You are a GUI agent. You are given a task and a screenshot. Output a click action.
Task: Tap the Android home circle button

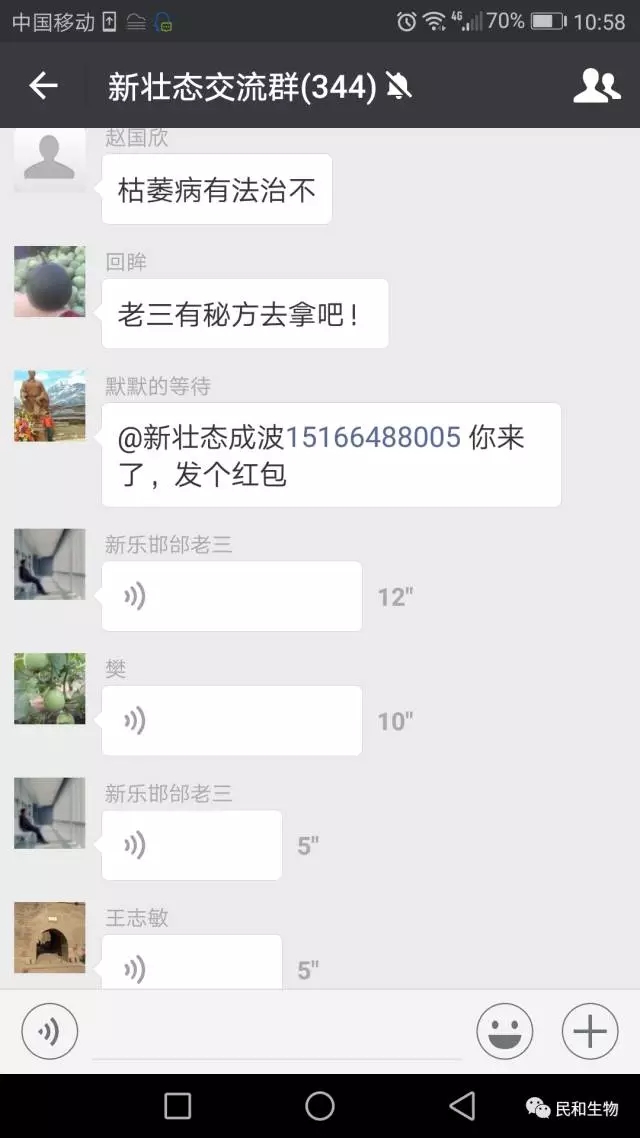320,1107
